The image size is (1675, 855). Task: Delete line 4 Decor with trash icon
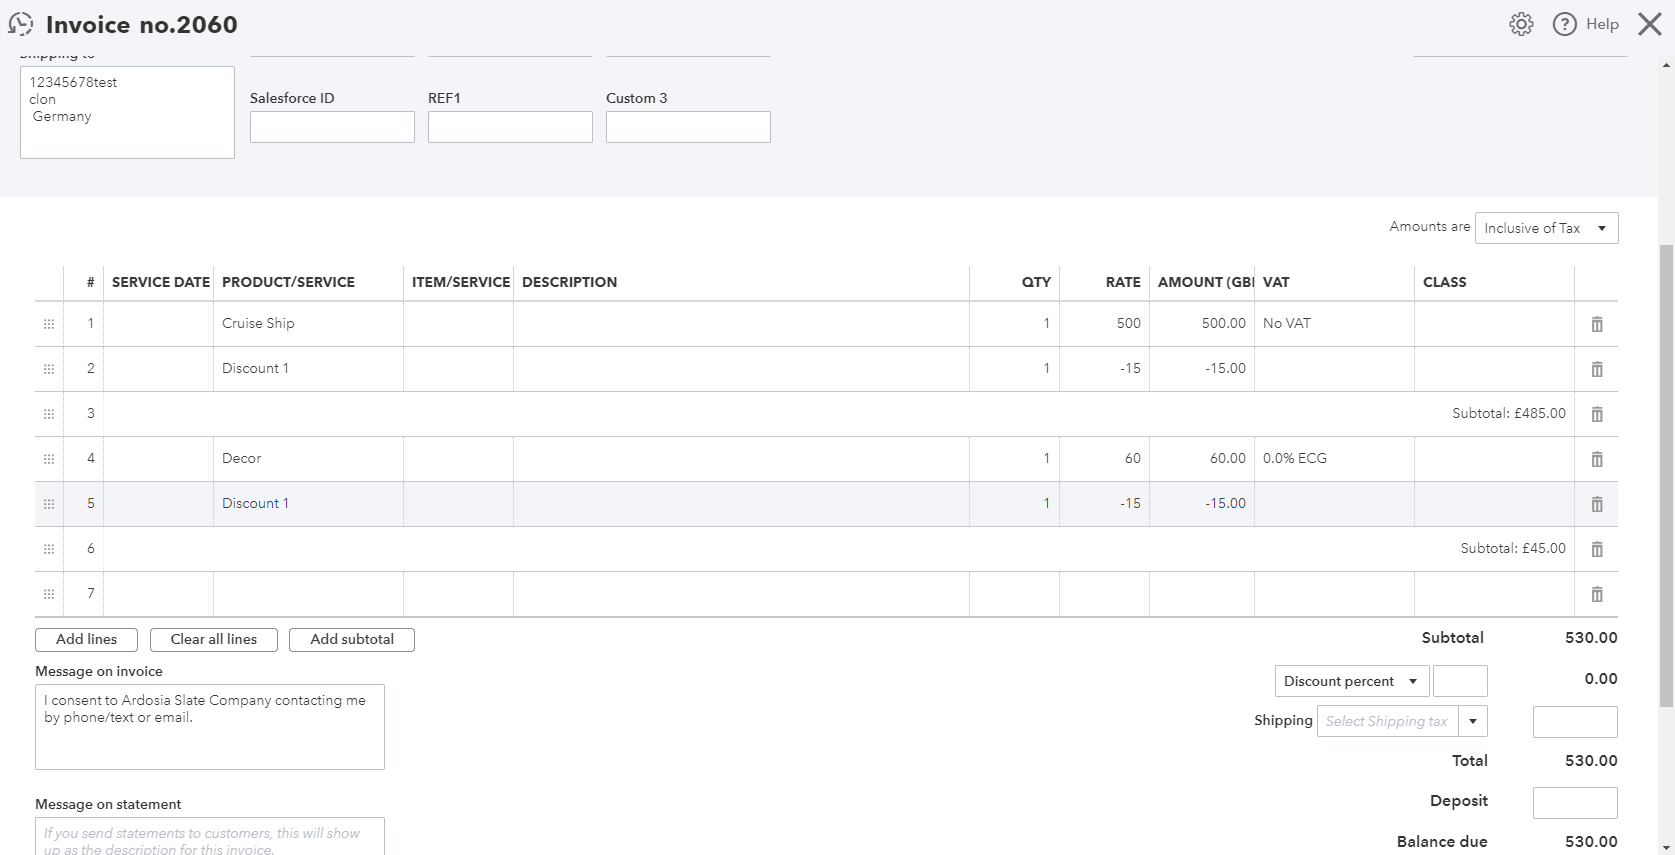click(x=1596, y=459)
